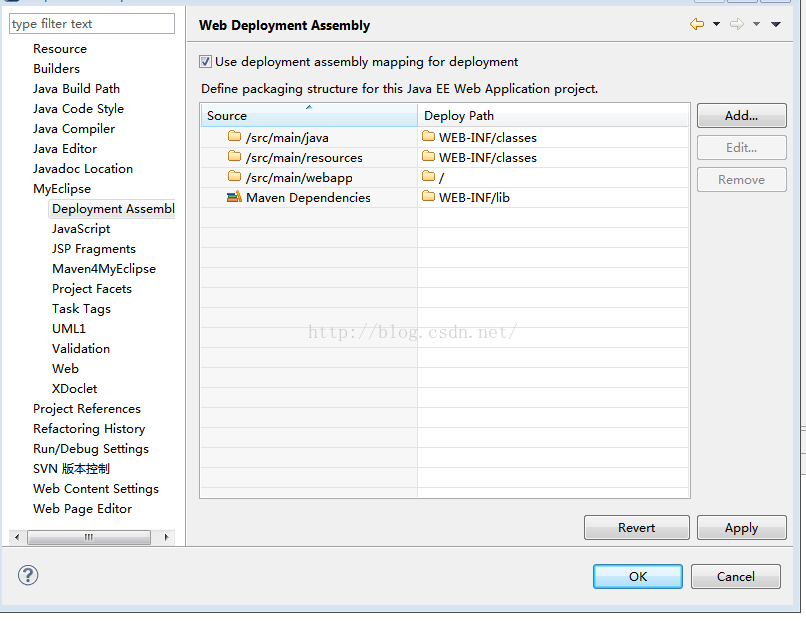Open Project References settings
This screenshot has height=642, width=806.
87,409
